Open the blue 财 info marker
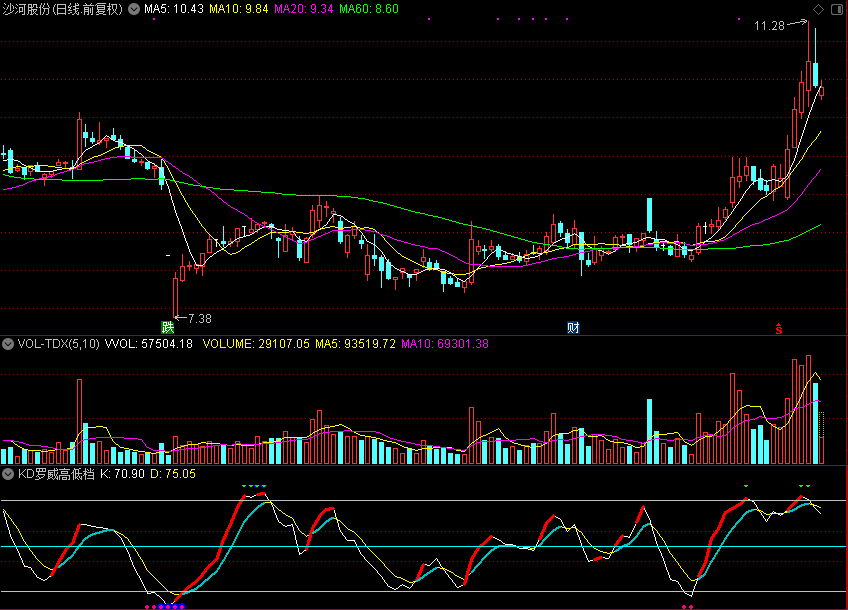 point(573,327)
